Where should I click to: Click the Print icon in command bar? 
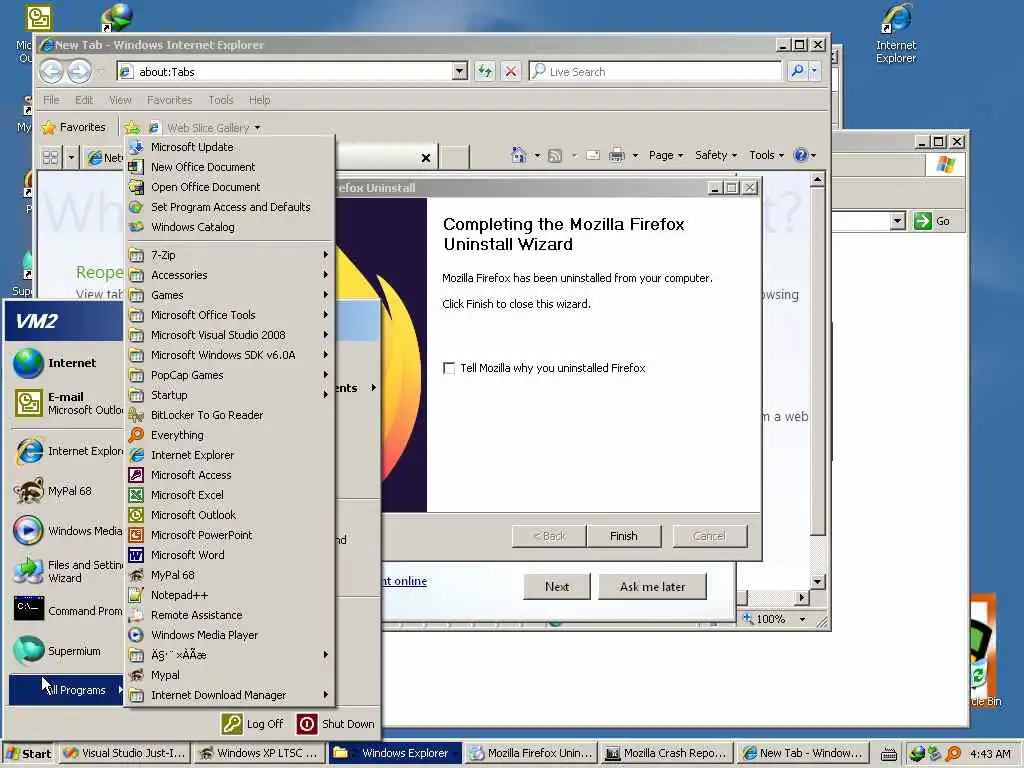tap(616, 155)
